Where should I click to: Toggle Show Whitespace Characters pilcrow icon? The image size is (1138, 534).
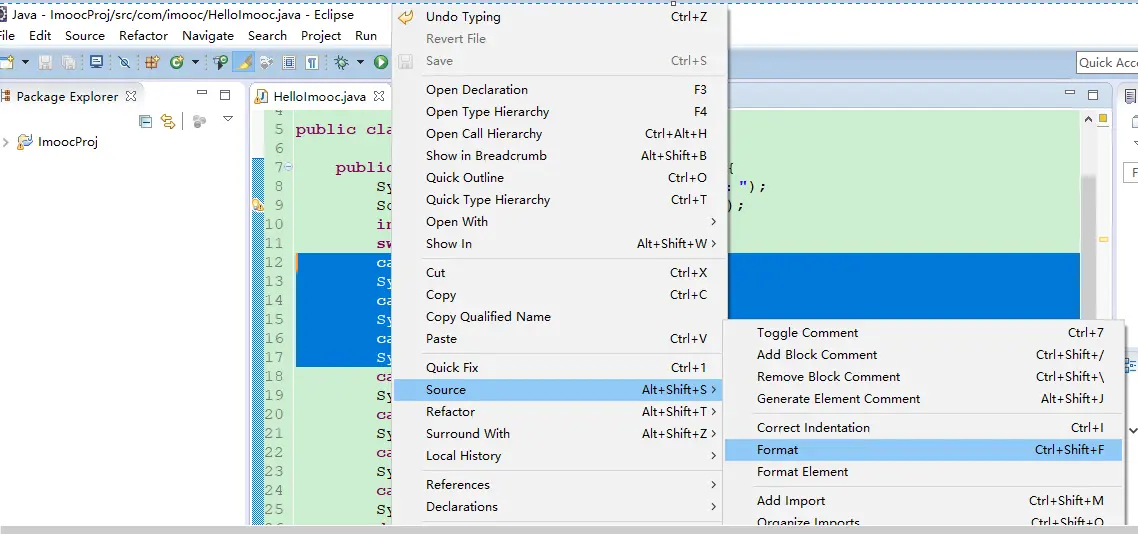click(x=311, y=62)
